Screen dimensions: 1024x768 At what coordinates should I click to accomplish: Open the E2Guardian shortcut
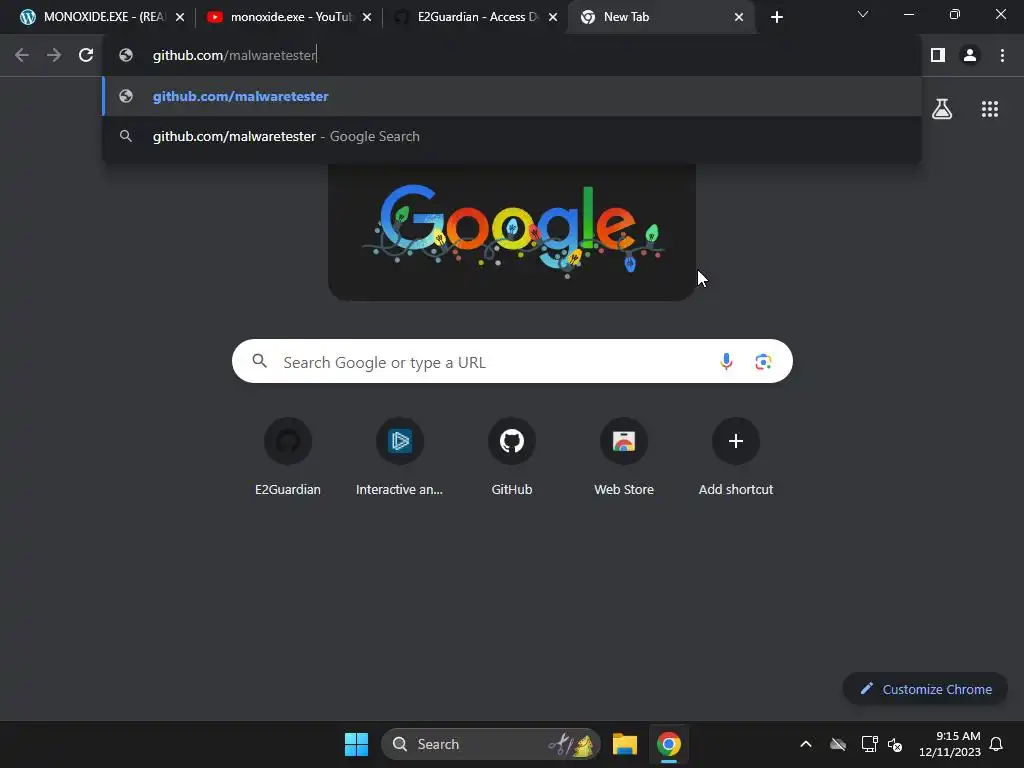tap(287, 457)
